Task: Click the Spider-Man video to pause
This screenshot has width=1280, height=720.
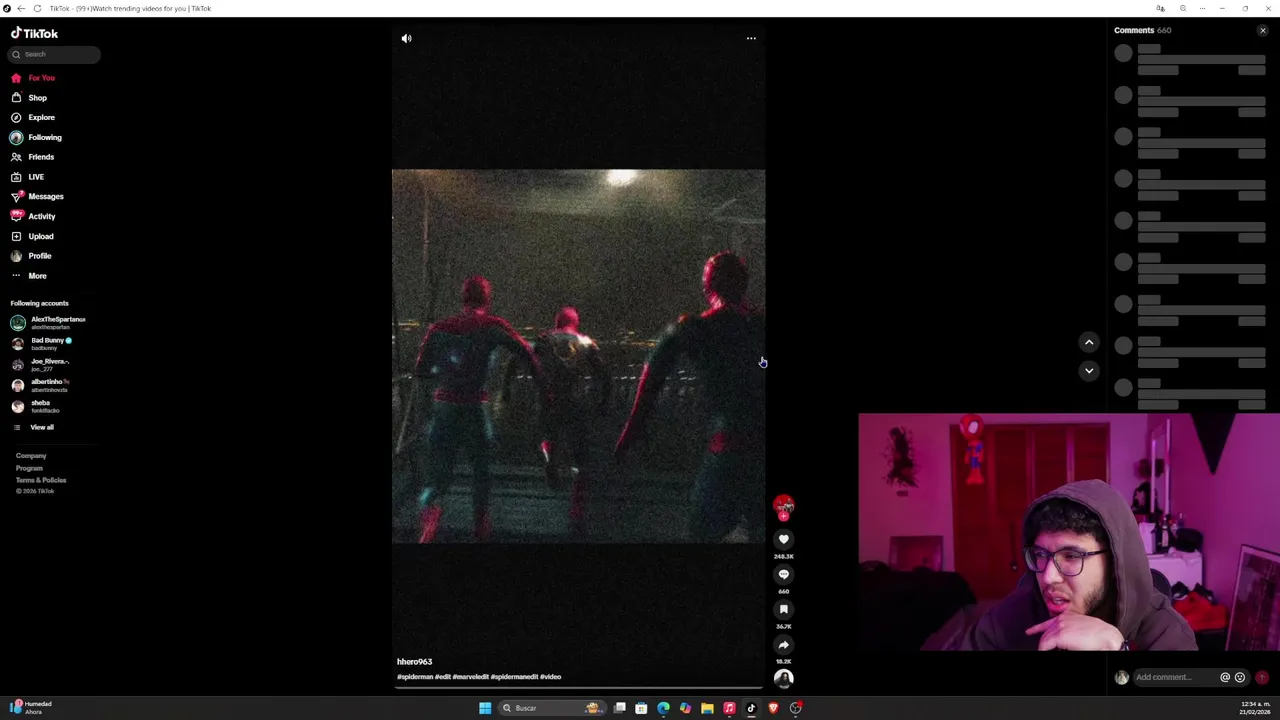Action: click(x=578, y=356)
